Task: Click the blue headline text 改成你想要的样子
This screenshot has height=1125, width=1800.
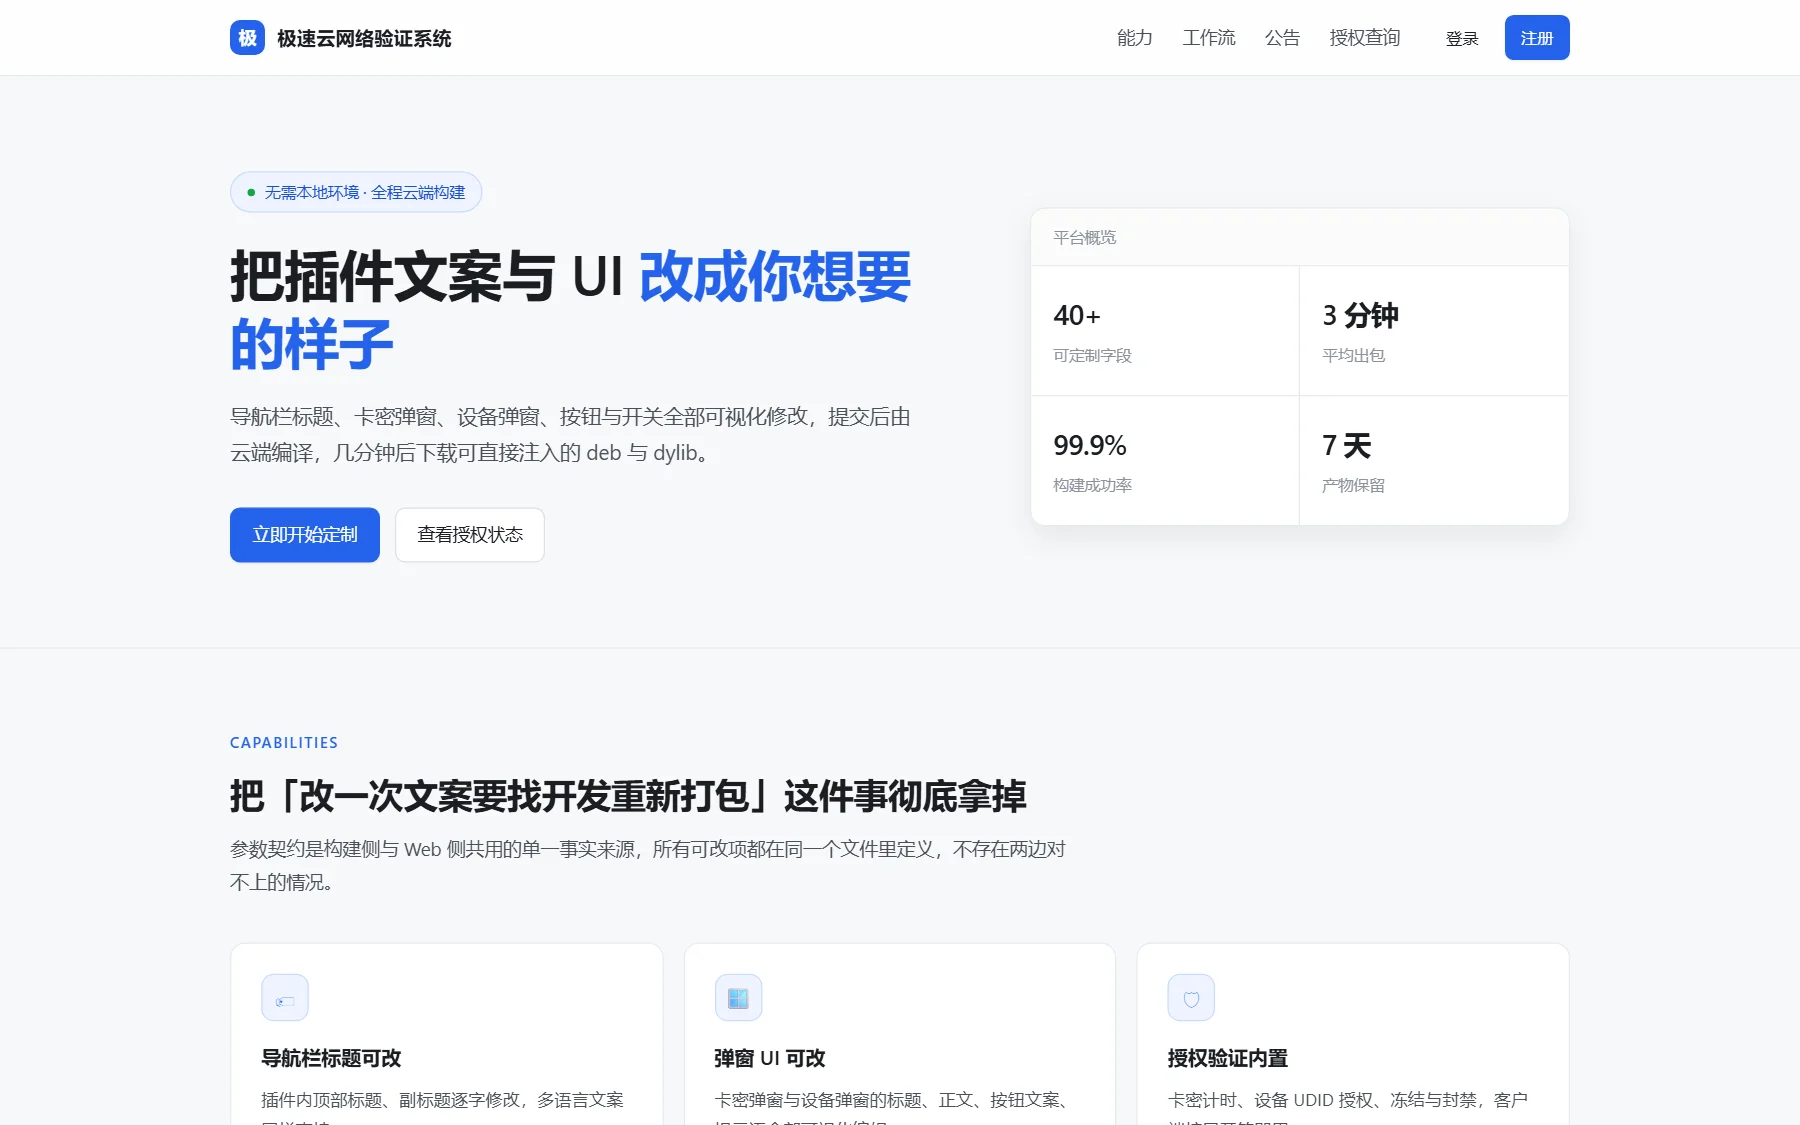Action: coord(570,310)
